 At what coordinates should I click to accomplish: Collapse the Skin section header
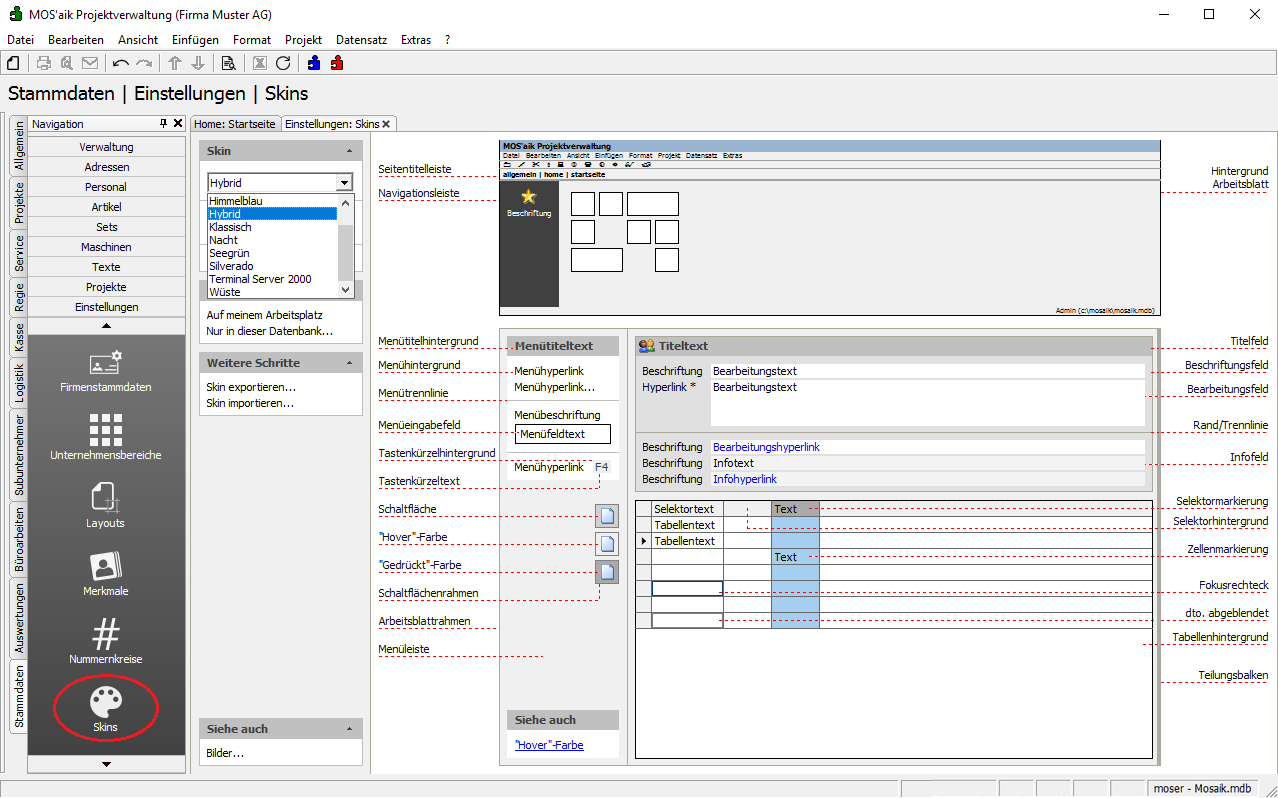[349, 150]
